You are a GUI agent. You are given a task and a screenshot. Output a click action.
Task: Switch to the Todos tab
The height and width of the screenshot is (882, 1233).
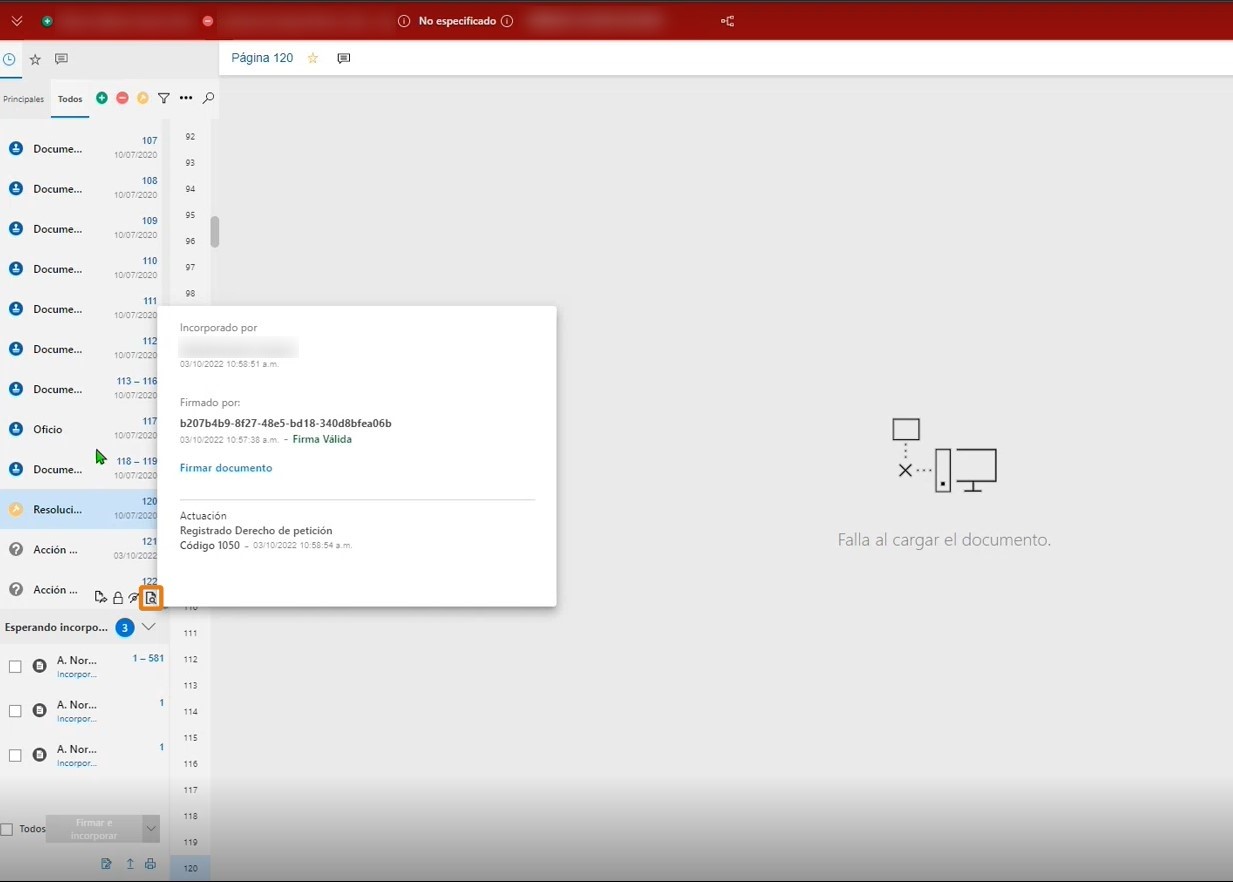pos(70,99)
